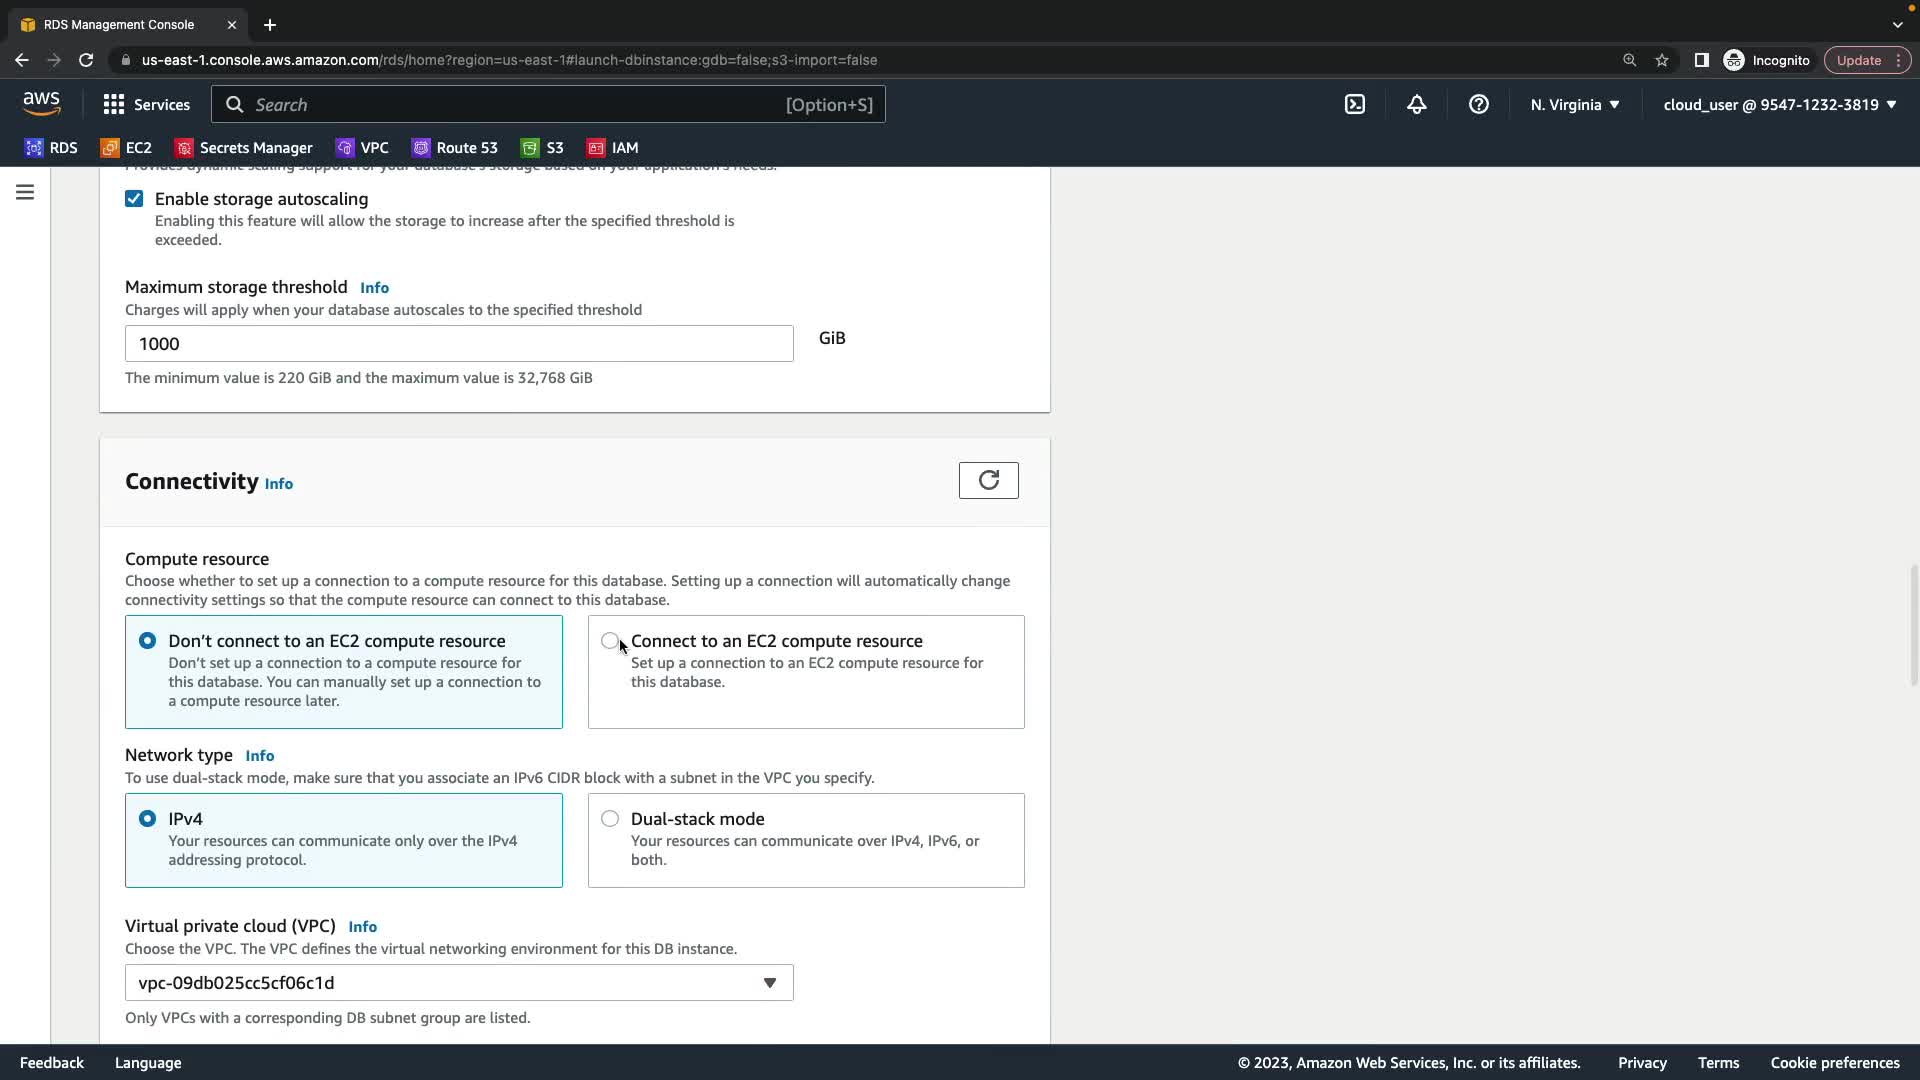Image resolution: width=1920 pixels, height=1080 pixels.
Task: Open the notifications bell
Action: coord(1416,104)
